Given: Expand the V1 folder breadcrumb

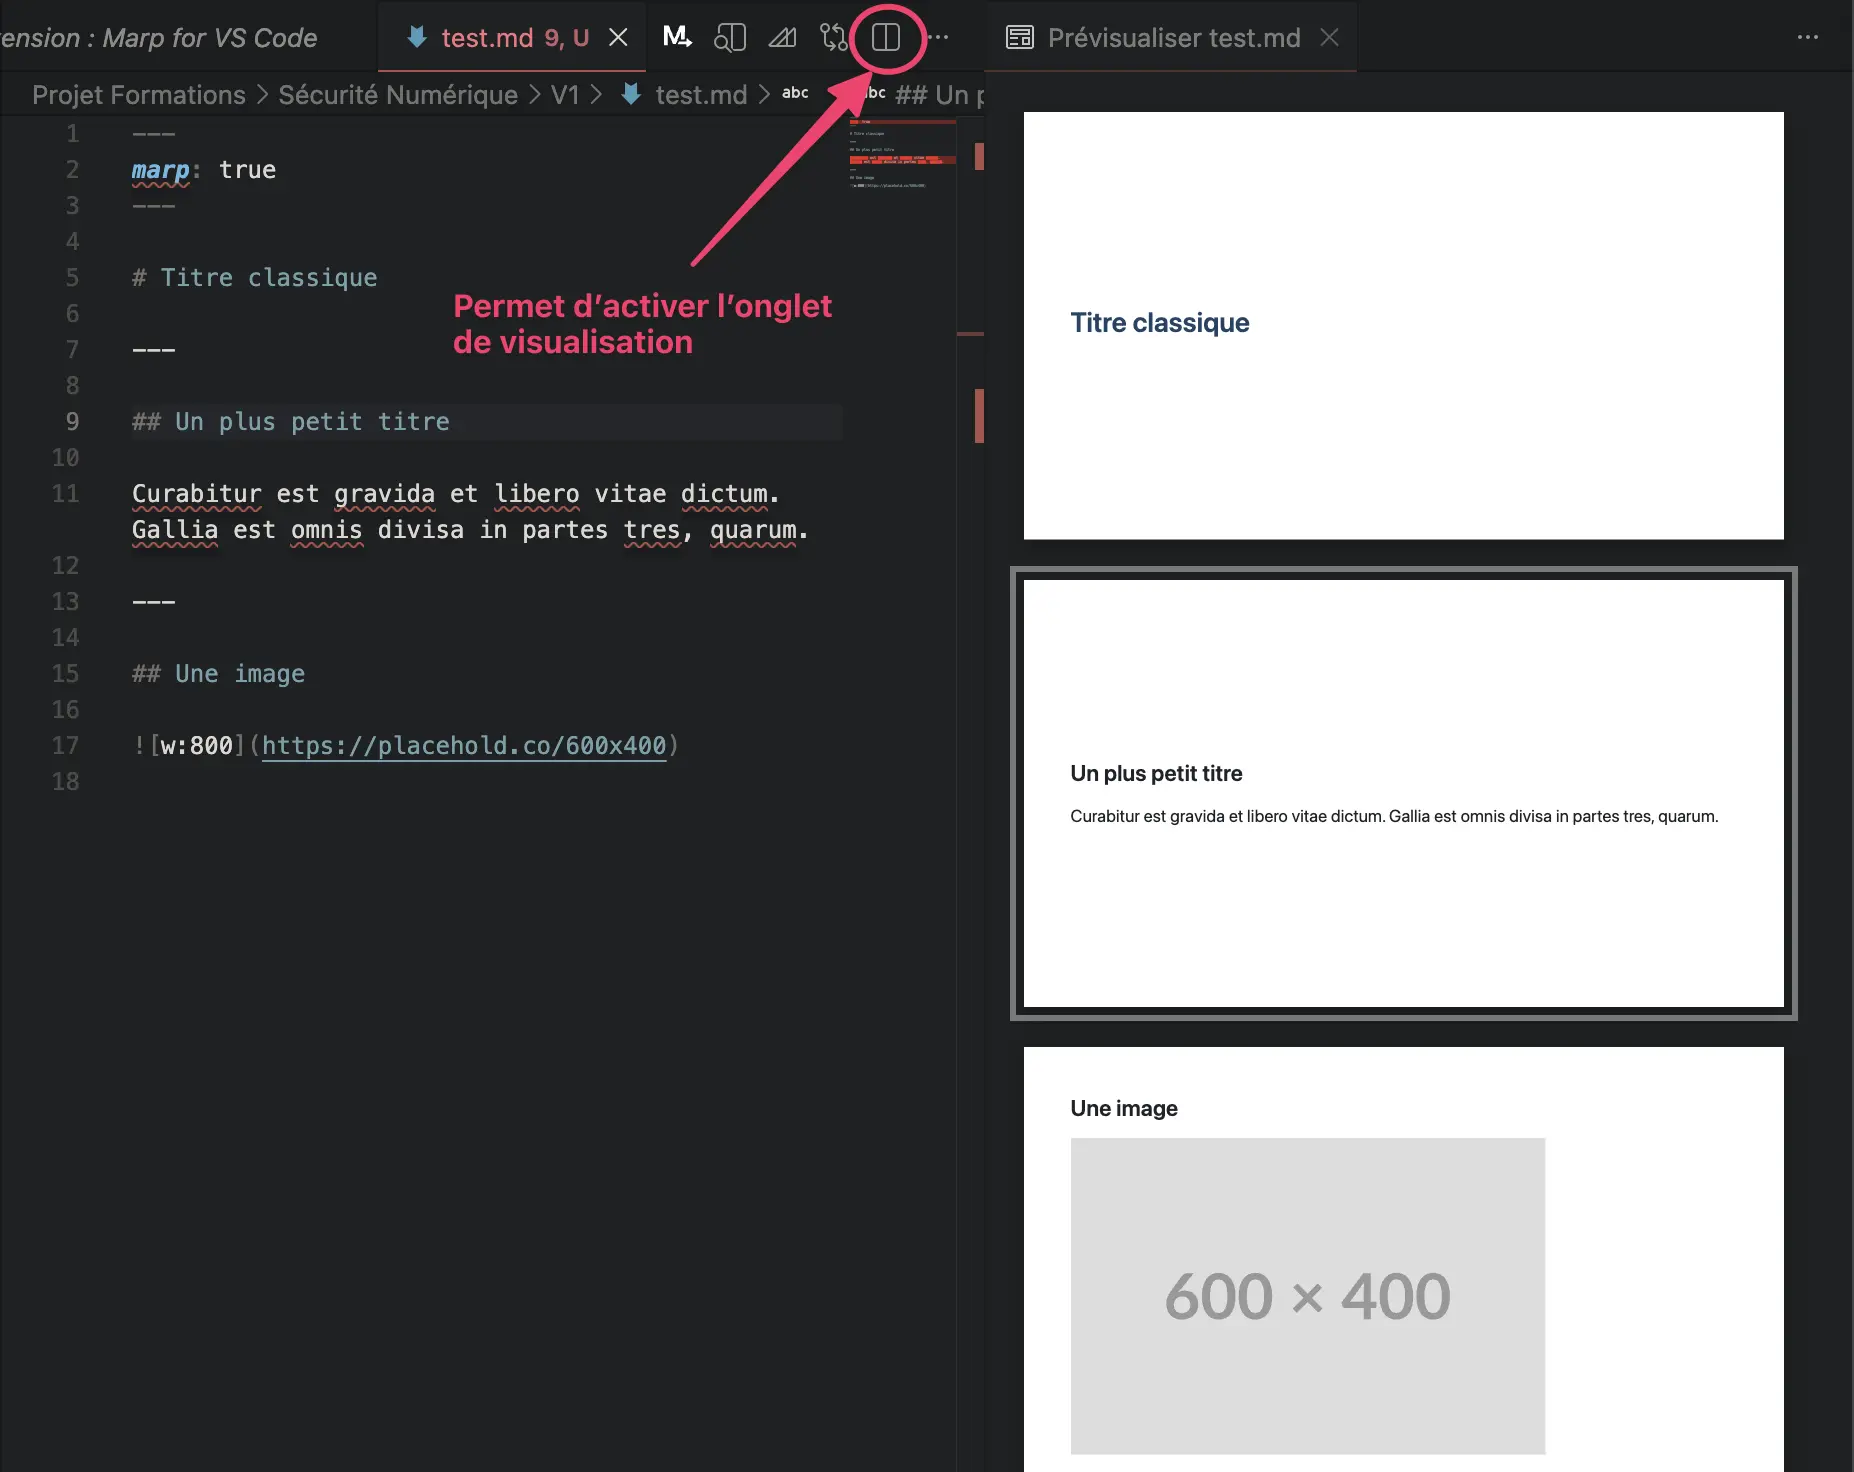Looking at the screenshot, I should pos(565,95).
